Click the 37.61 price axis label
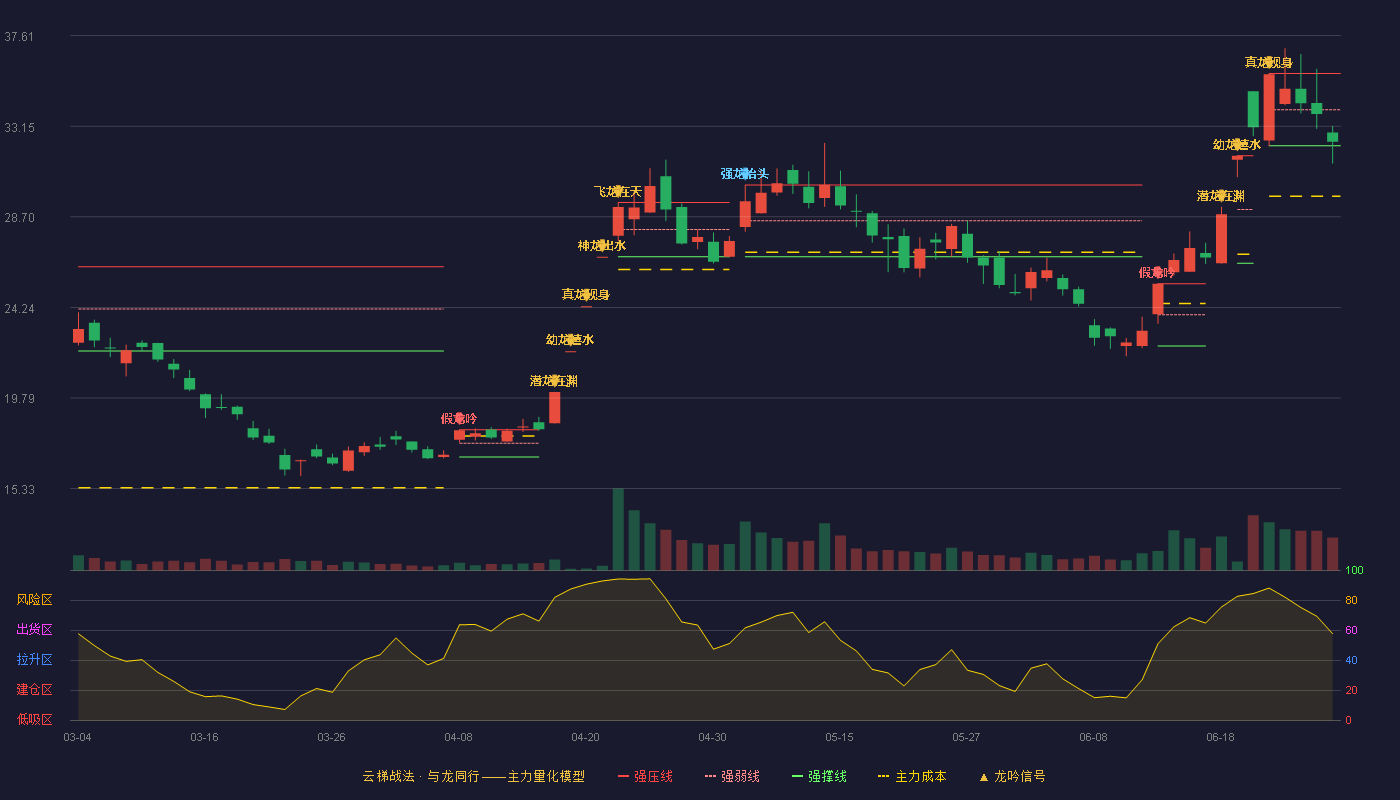The width and height of the screenshot is (1400, 800). (x=19, y=37)
